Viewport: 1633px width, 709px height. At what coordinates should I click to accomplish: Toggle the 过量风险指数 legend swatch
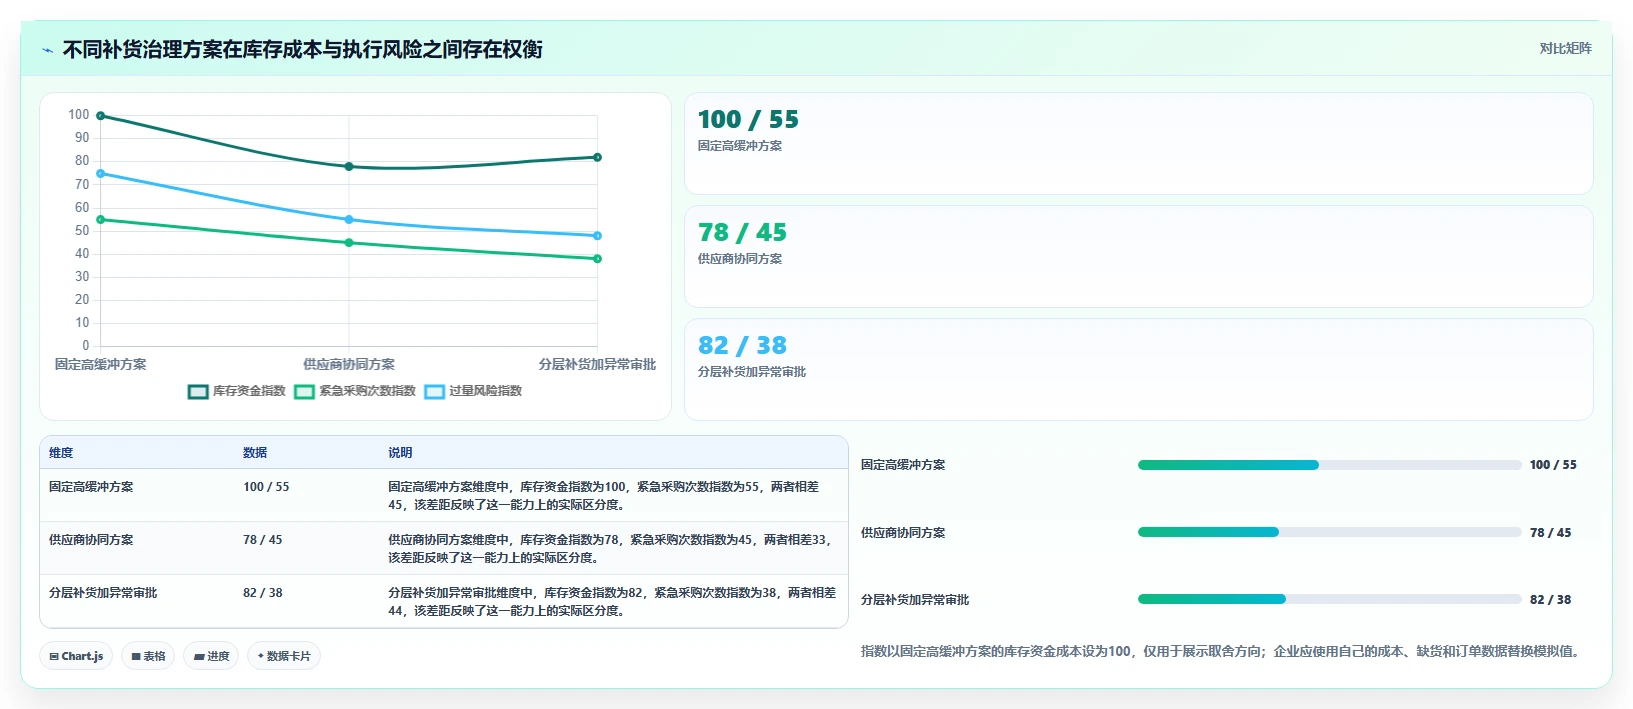click(434, 391)
